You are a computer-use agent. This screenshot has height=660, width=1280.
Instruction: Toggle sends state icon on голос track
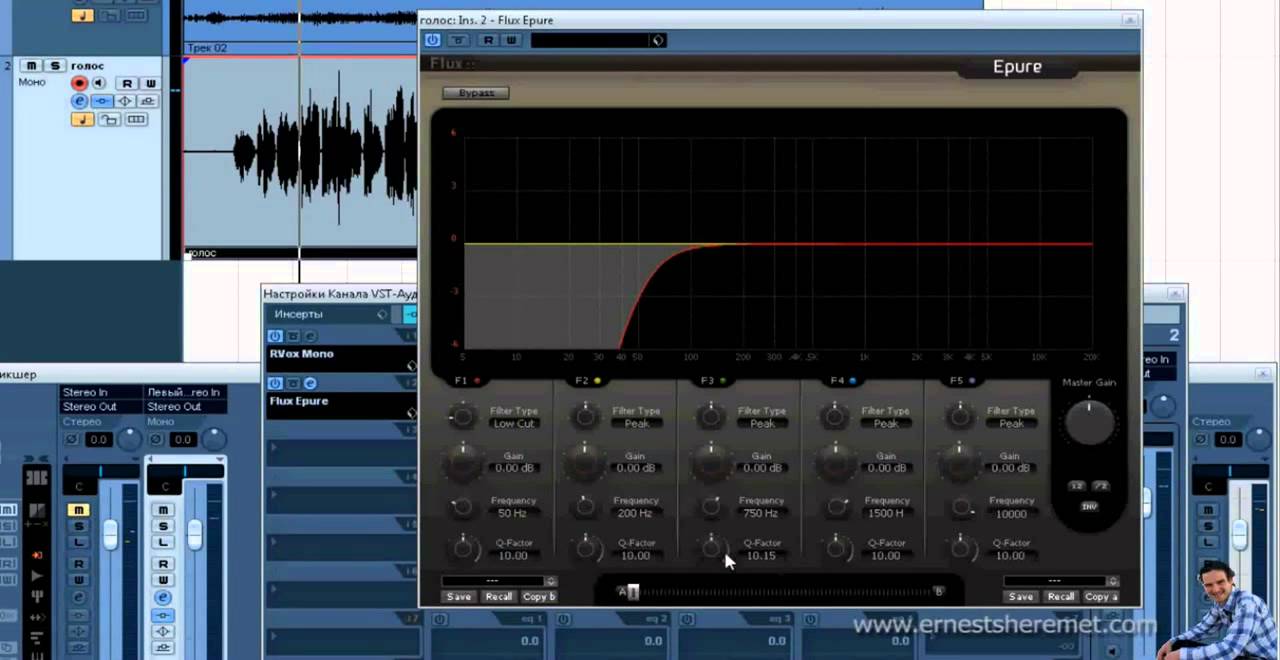click(x=148, y=101)
